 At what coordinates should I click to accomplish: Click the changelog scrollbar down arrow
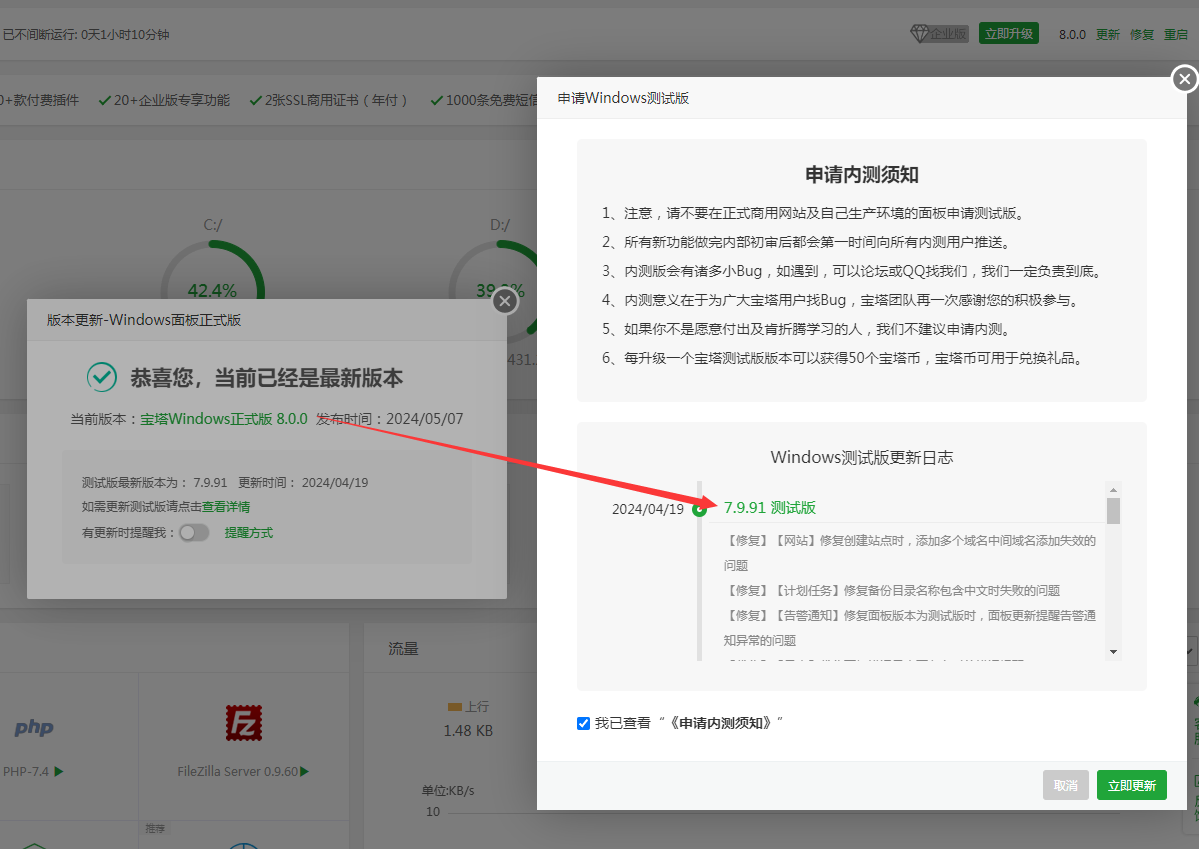click(1113, 652)
